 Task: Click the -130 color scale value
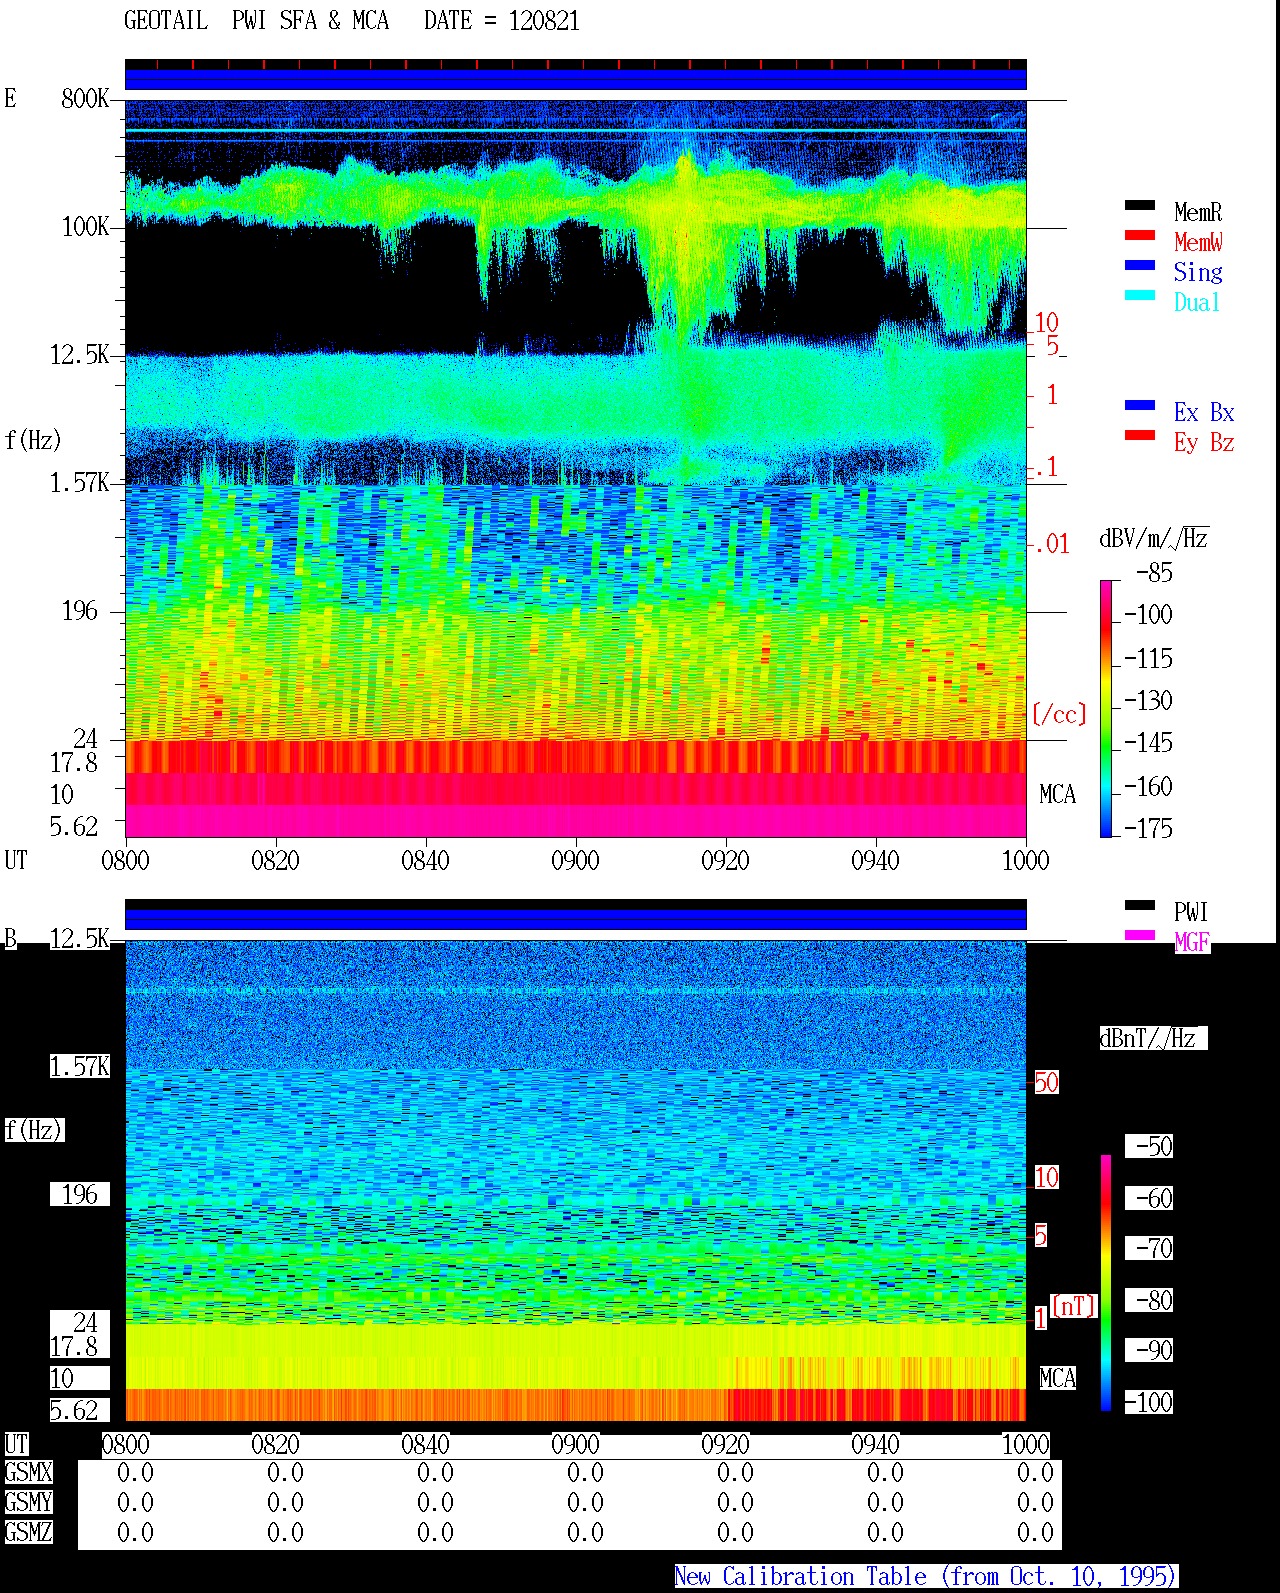click(1148, 701)
